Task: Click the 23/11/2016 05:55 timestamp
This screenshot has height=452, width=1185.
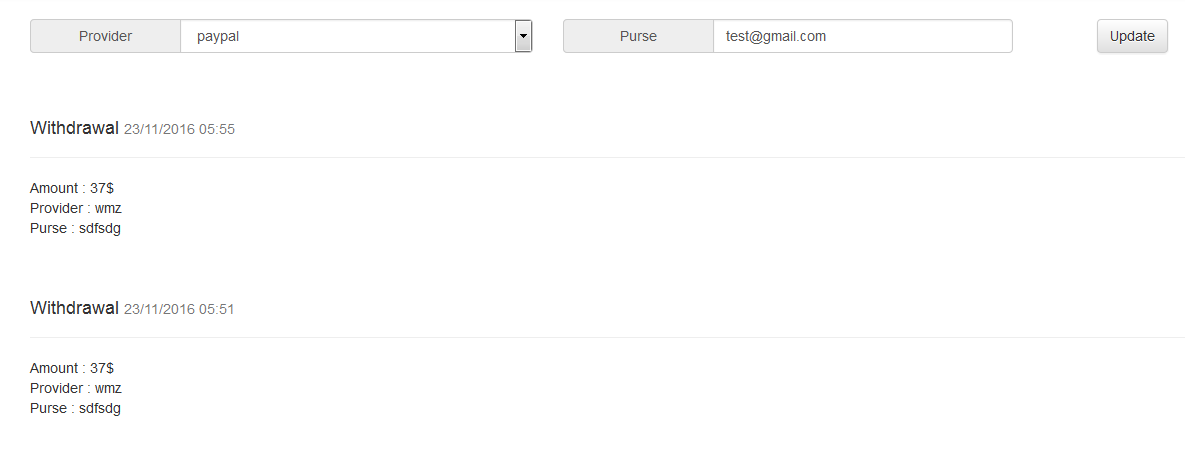Action: tap(179, 129)
